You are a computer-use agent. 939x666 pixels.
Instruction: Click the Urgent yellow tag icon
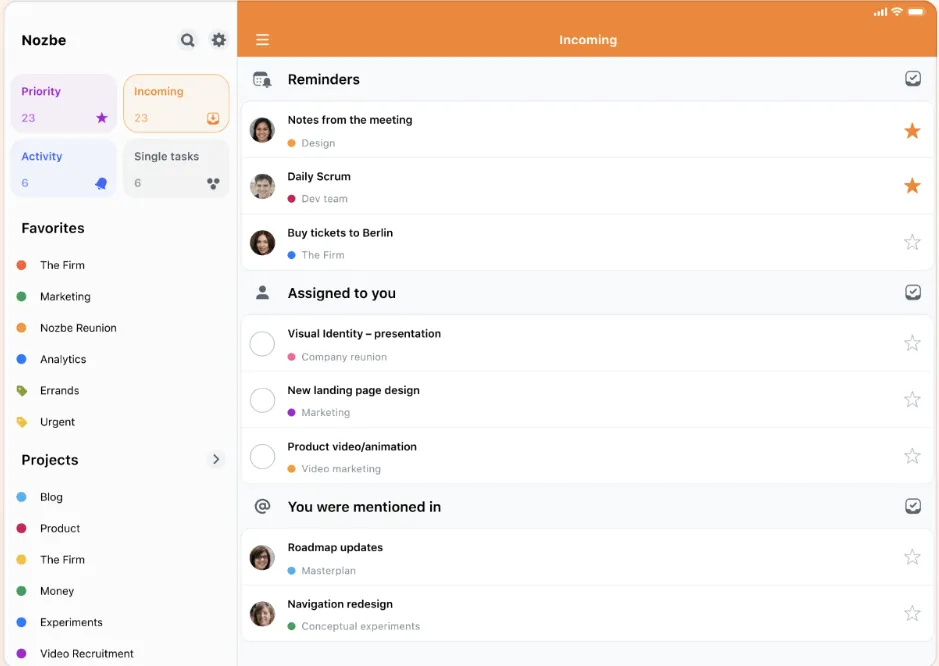(x=22, y=422)
